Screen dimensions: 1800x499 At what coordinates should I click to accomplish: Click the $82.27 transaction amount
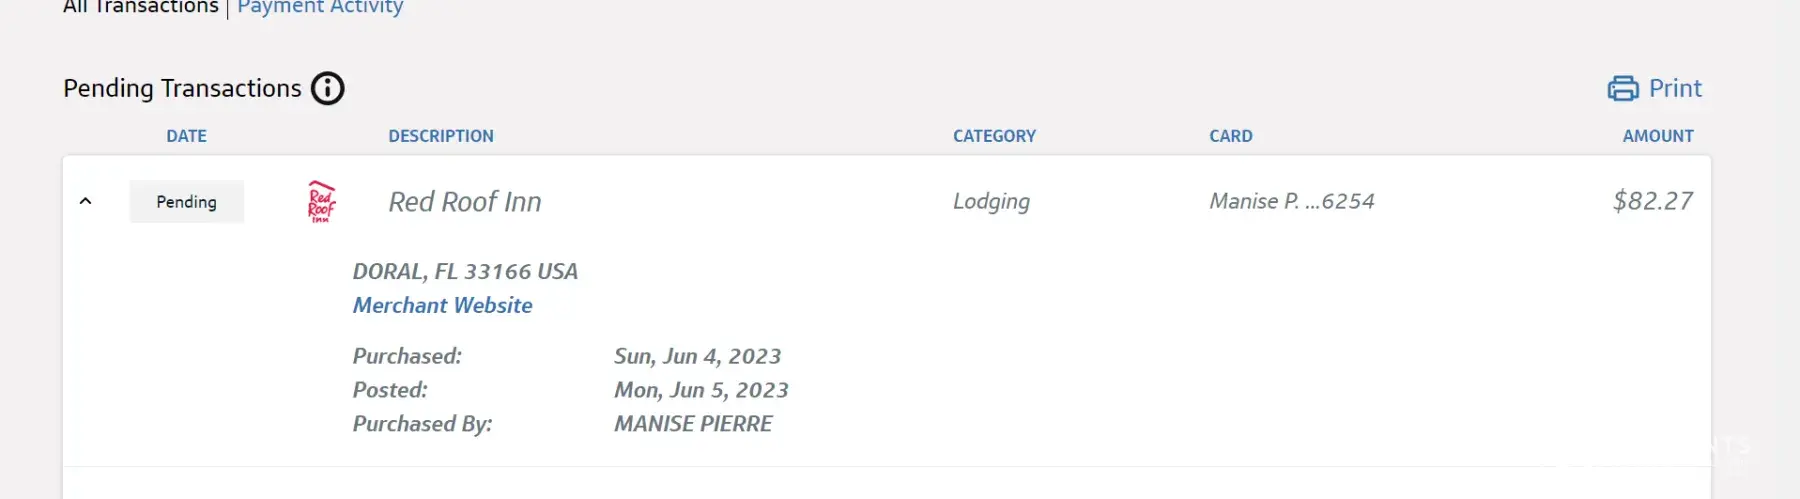[x=1652, y=201]
